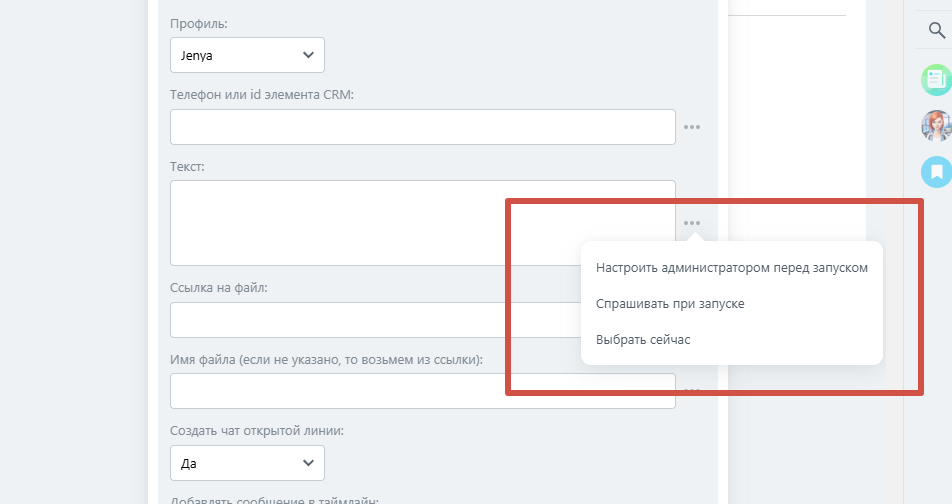Viewport: 952px width, 504px height.
Task: Open the search magnifier in right sidebar
Action: (937, 30)
